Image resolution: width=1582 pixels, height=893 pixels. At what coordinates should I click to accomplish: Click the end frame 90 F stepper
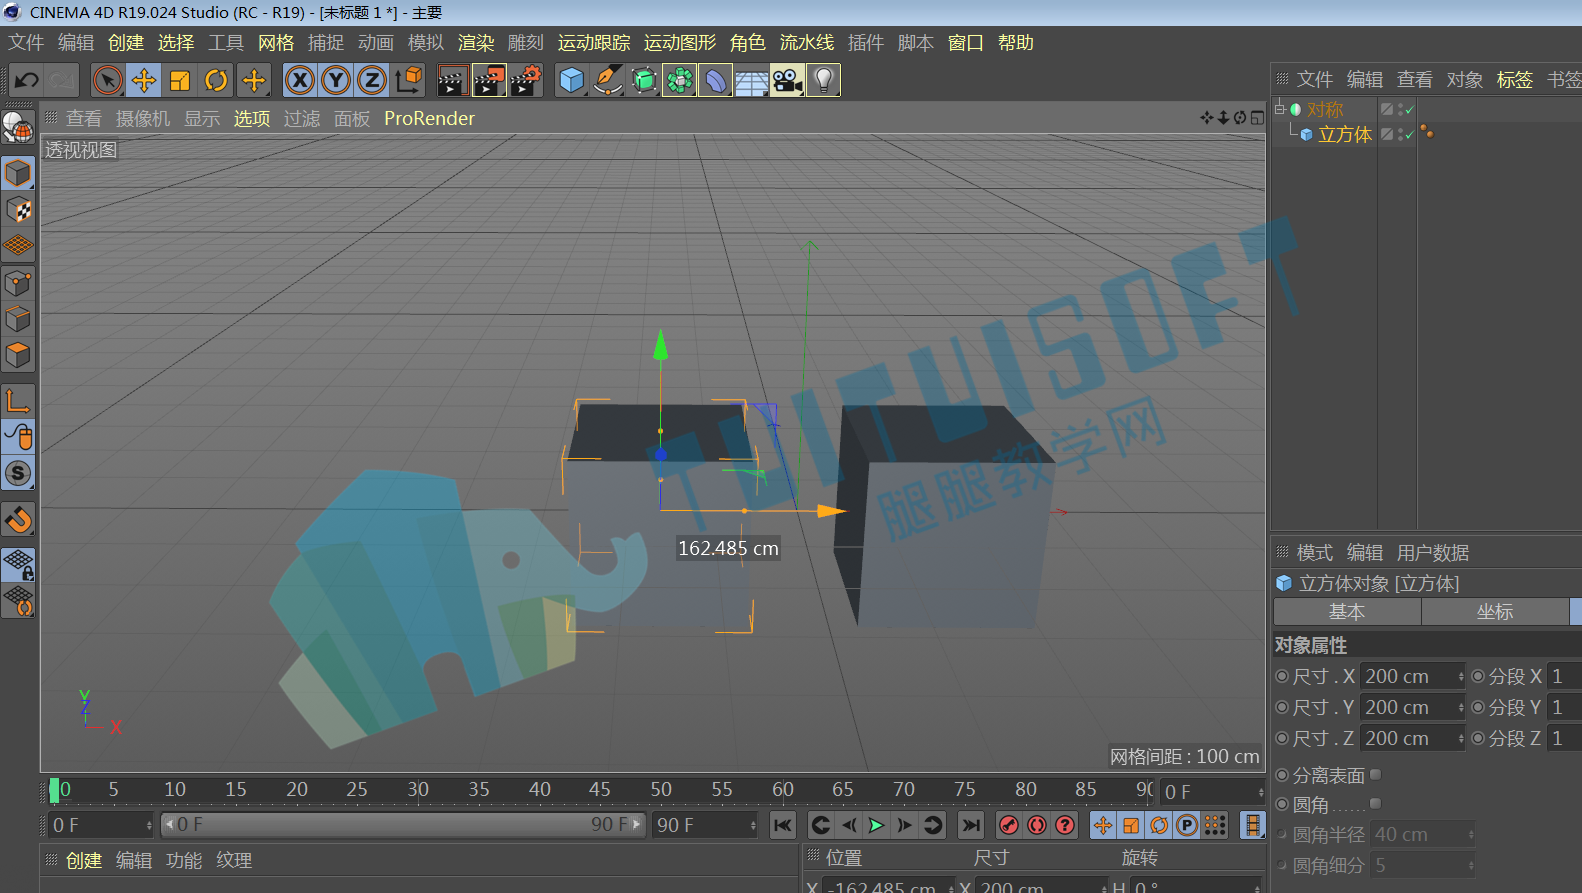coord(753,825)
